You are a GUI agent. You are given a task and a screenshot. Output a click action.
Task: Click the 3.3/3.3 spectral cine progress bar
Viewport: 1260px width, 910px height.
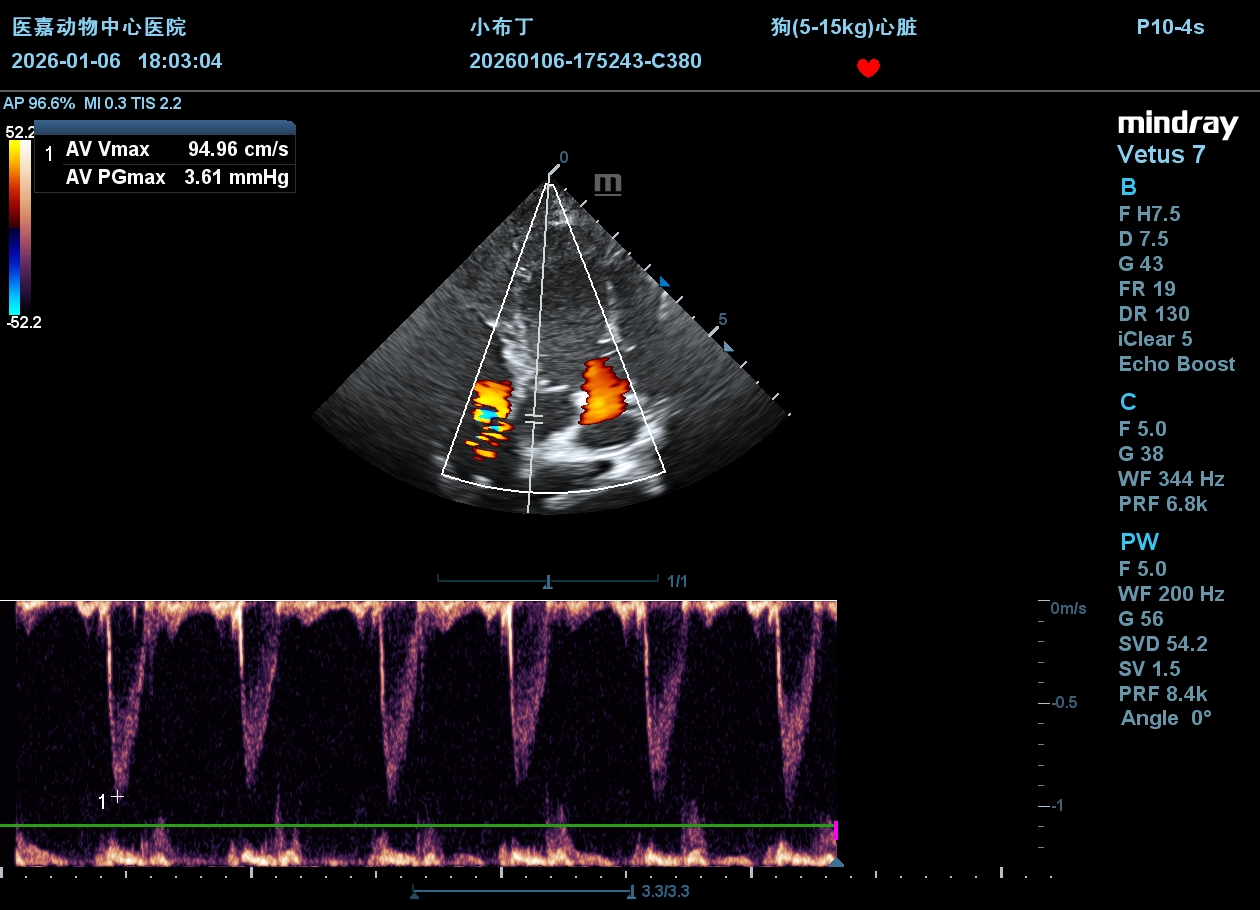tap(522, 891)
